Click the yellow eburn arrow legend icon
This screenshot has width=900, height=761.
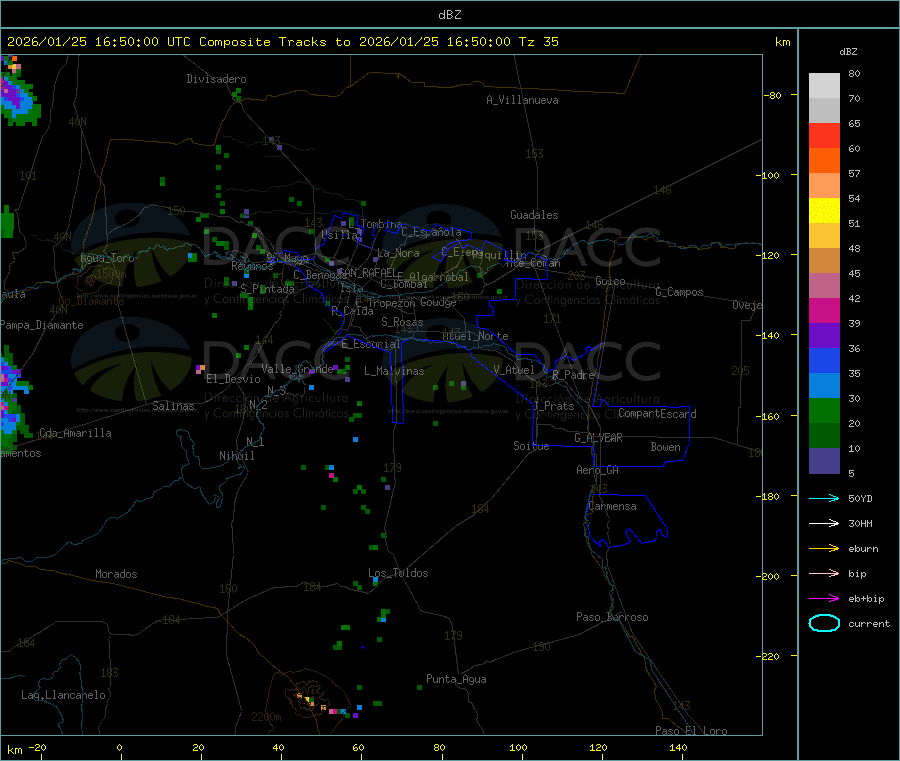click(824, 548)
